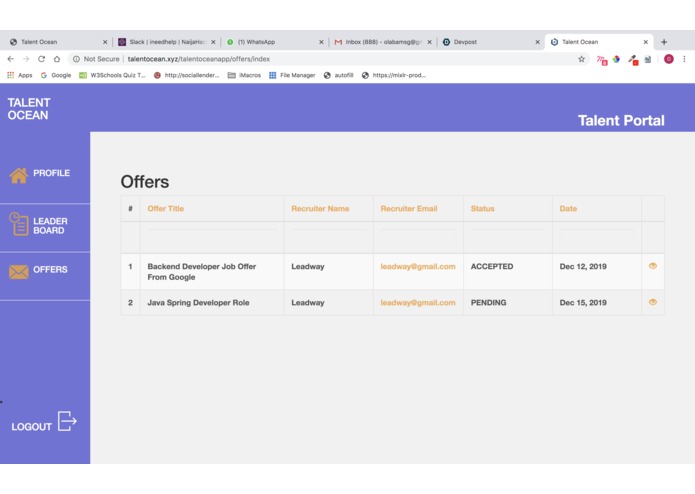Click the Not Secure site info icon
This screenshot has width=695, height=494.
[76, 59]
